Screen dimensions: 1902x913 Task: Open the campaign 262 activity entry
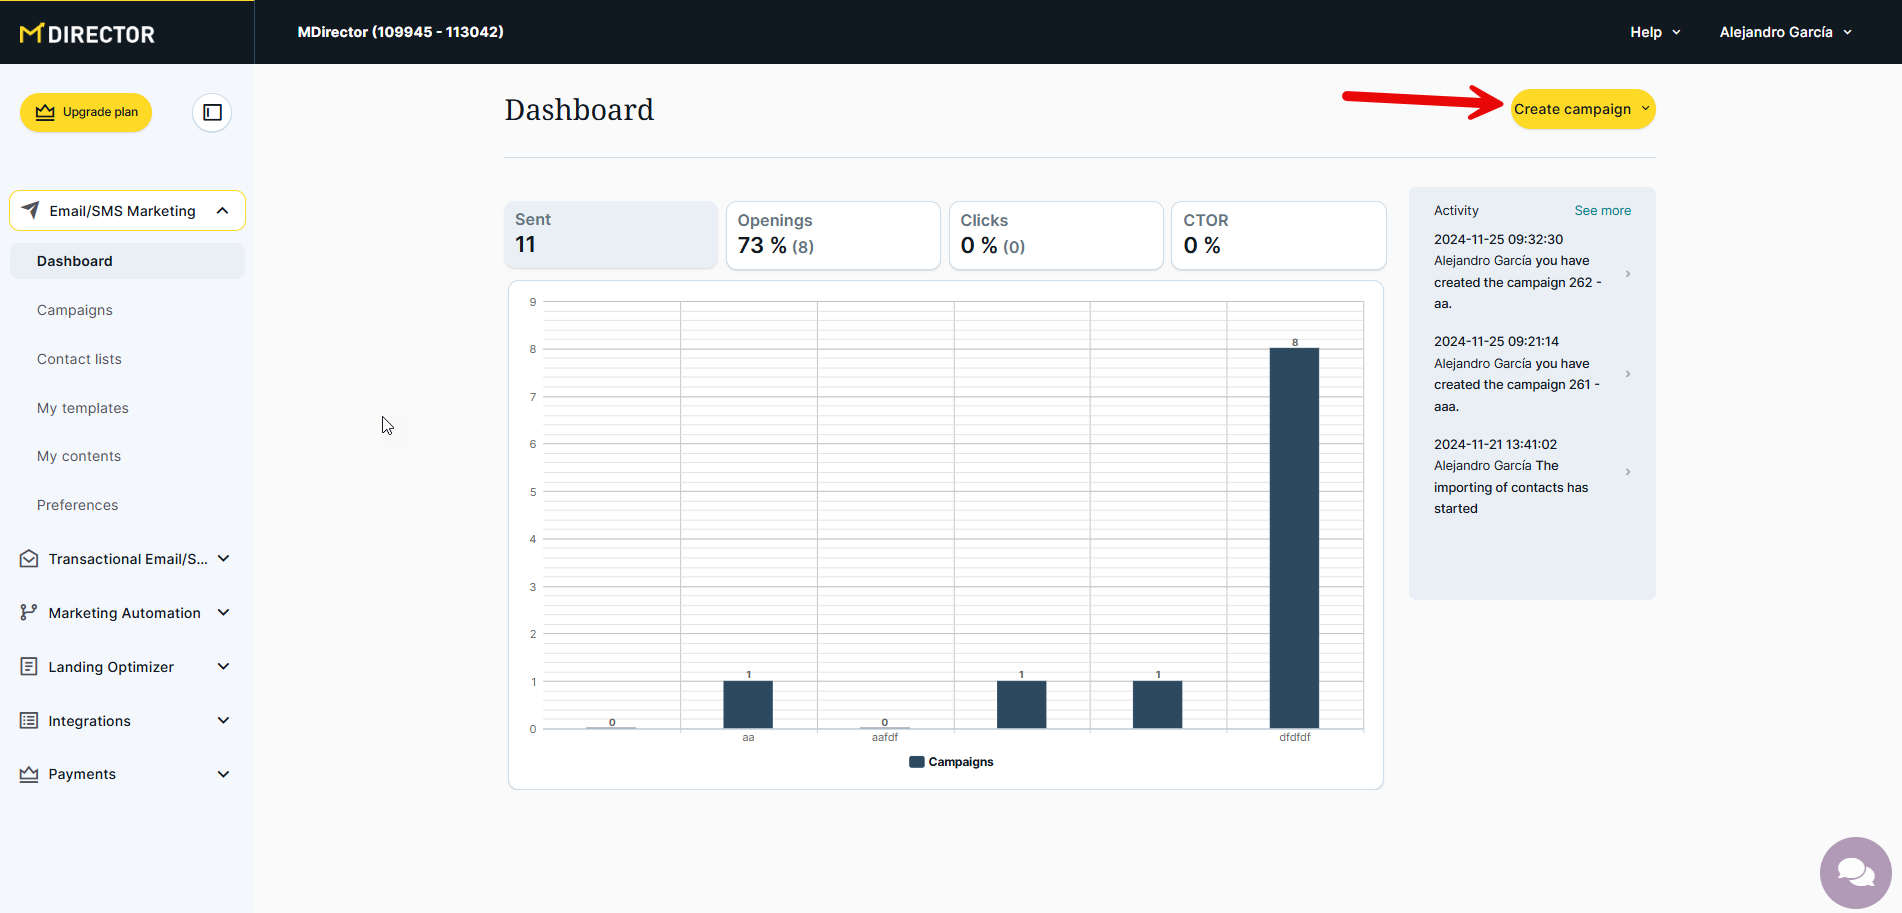(1531, 272)
